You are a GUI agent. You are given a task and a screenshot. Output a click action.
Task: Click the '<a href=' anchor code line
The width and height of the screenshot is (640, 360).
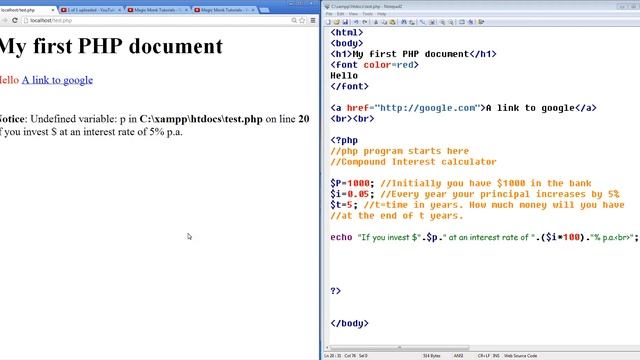[463, 108]
